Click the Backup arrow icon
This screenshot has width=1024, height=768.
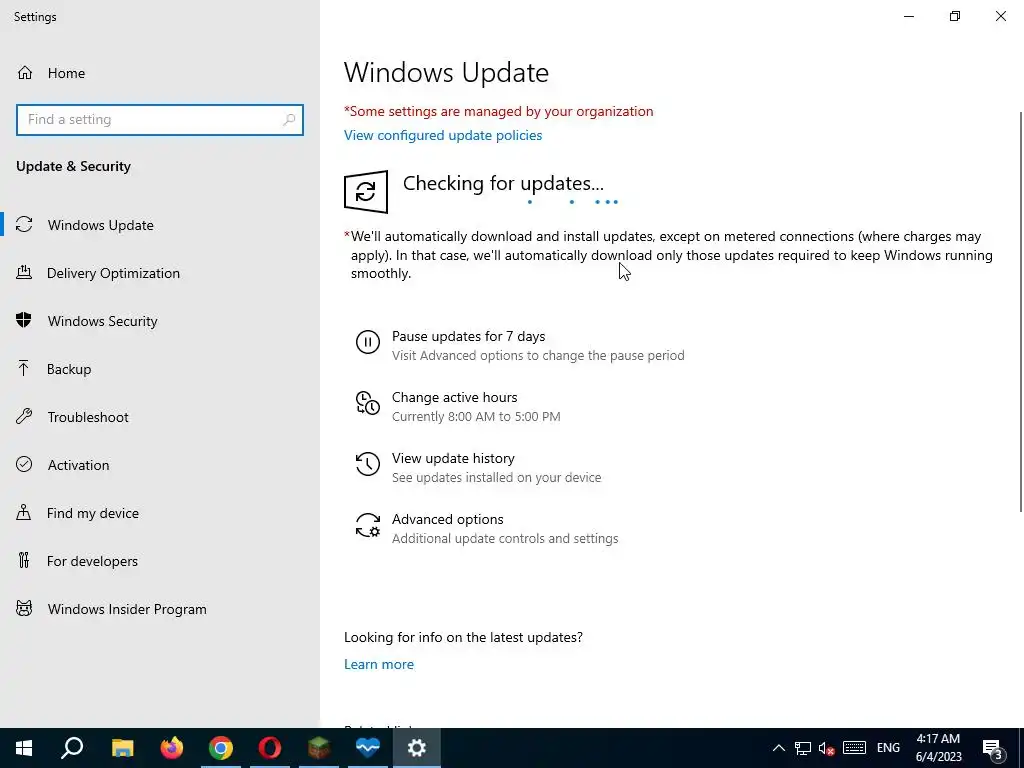click(24, 368)
